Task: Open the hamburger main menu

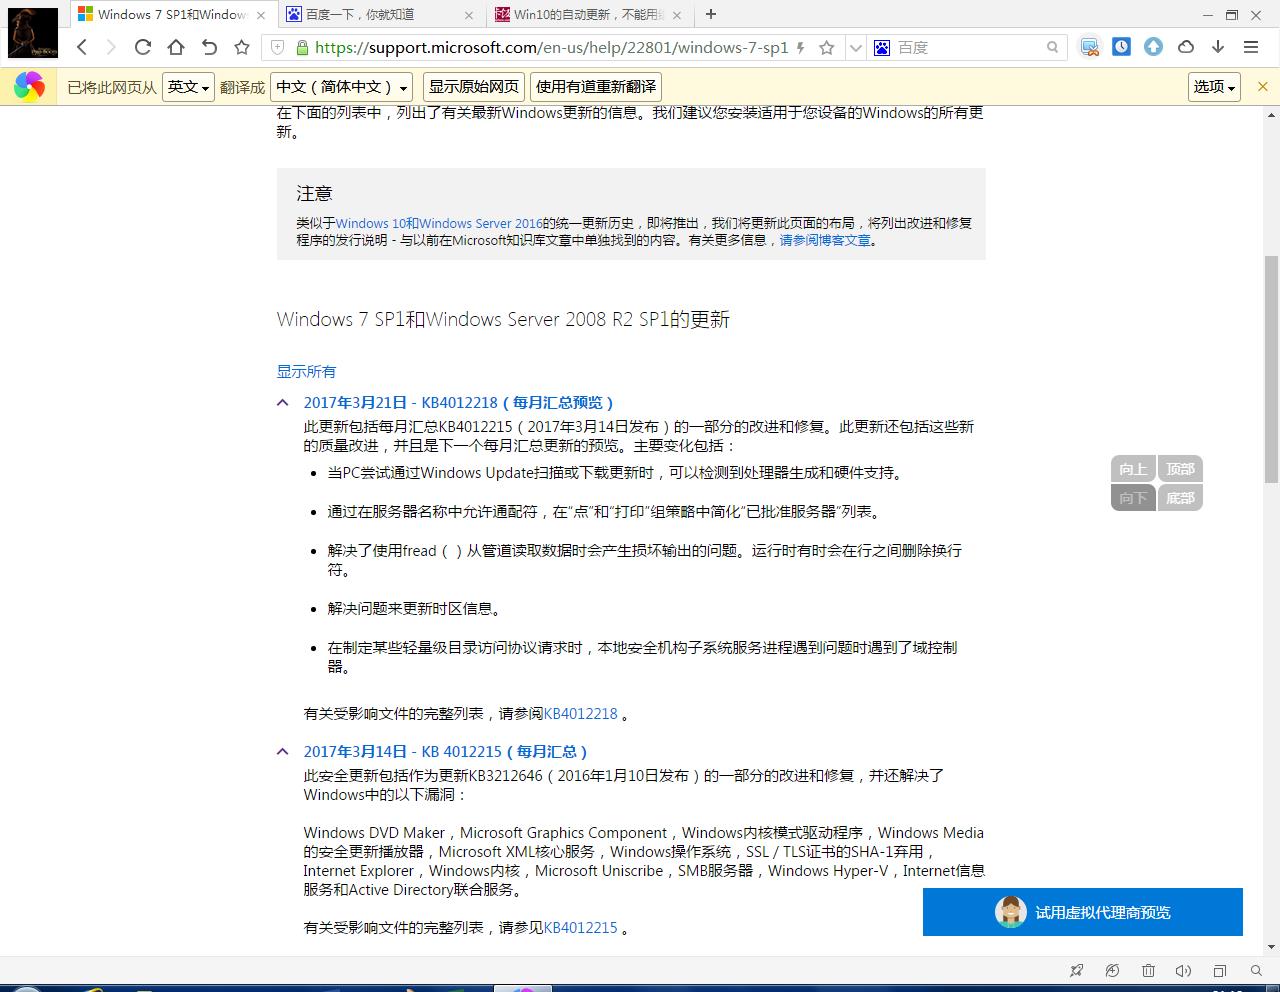Action: [1251, 47]
